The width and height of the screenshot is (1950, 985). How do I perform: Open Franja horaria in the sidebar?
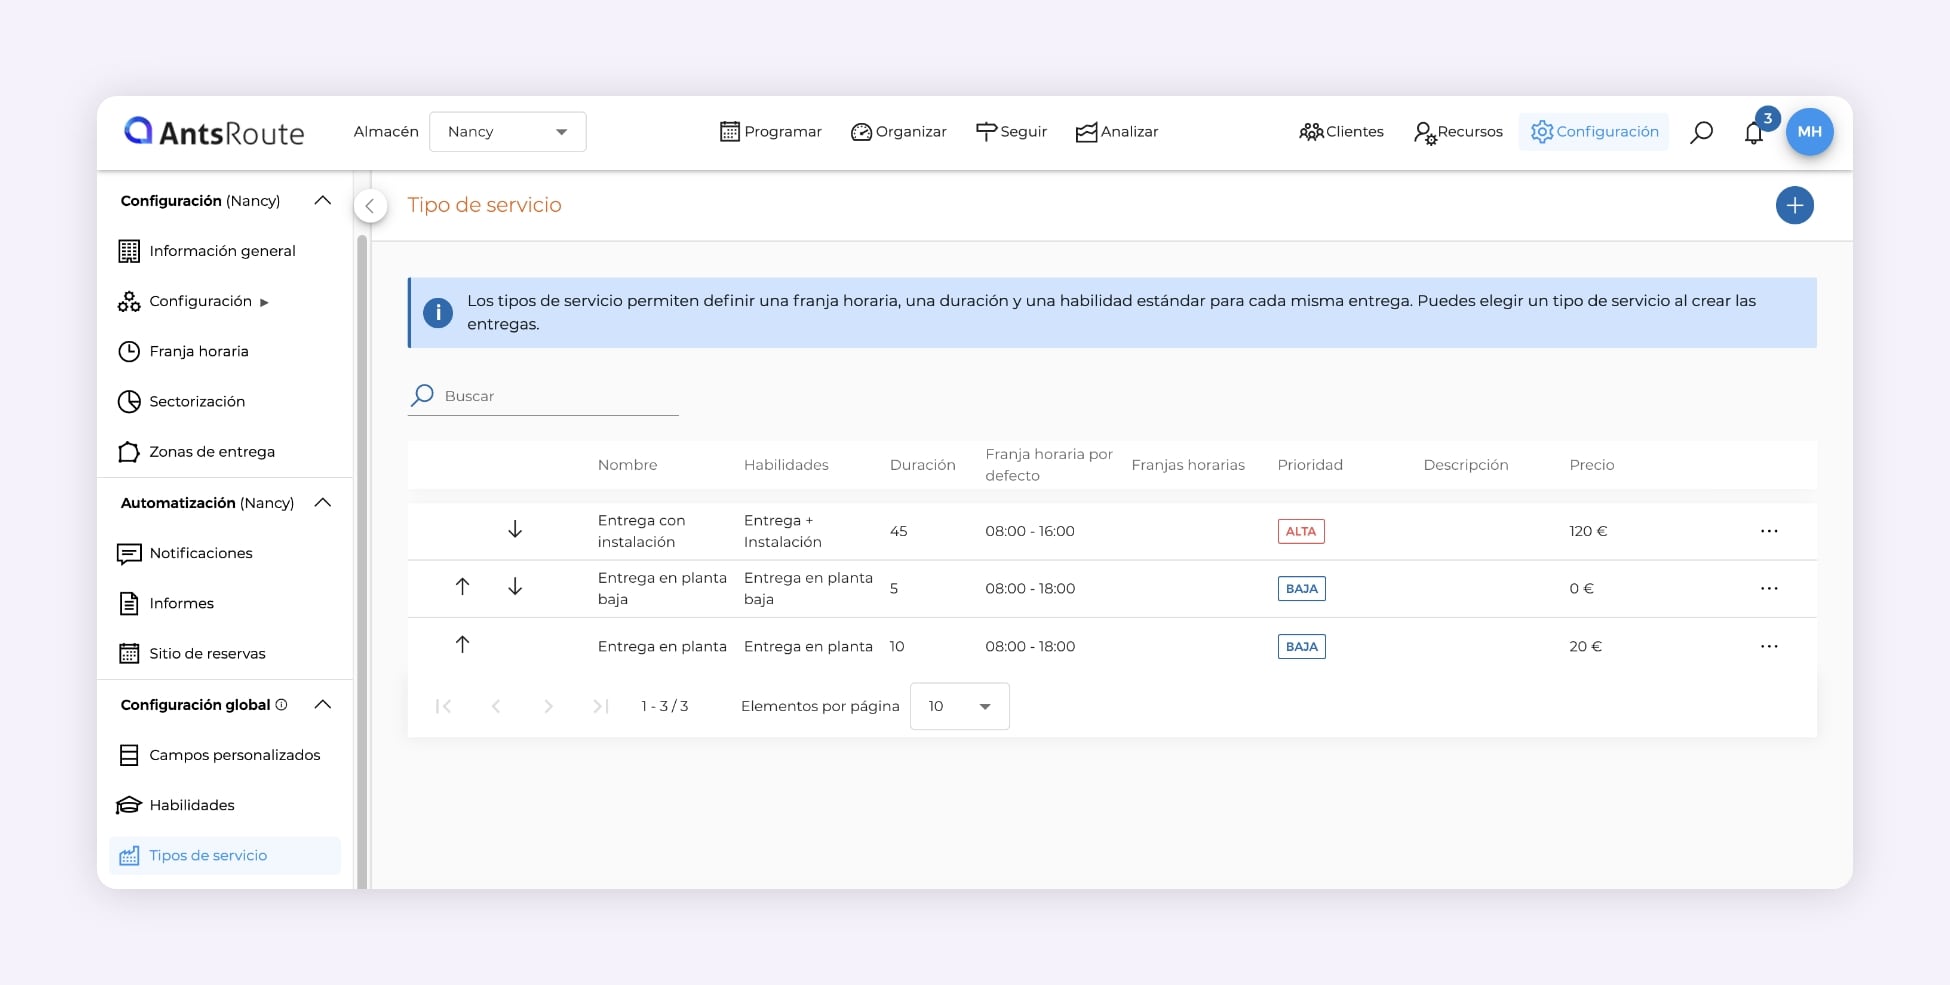(x=198, y=351)
